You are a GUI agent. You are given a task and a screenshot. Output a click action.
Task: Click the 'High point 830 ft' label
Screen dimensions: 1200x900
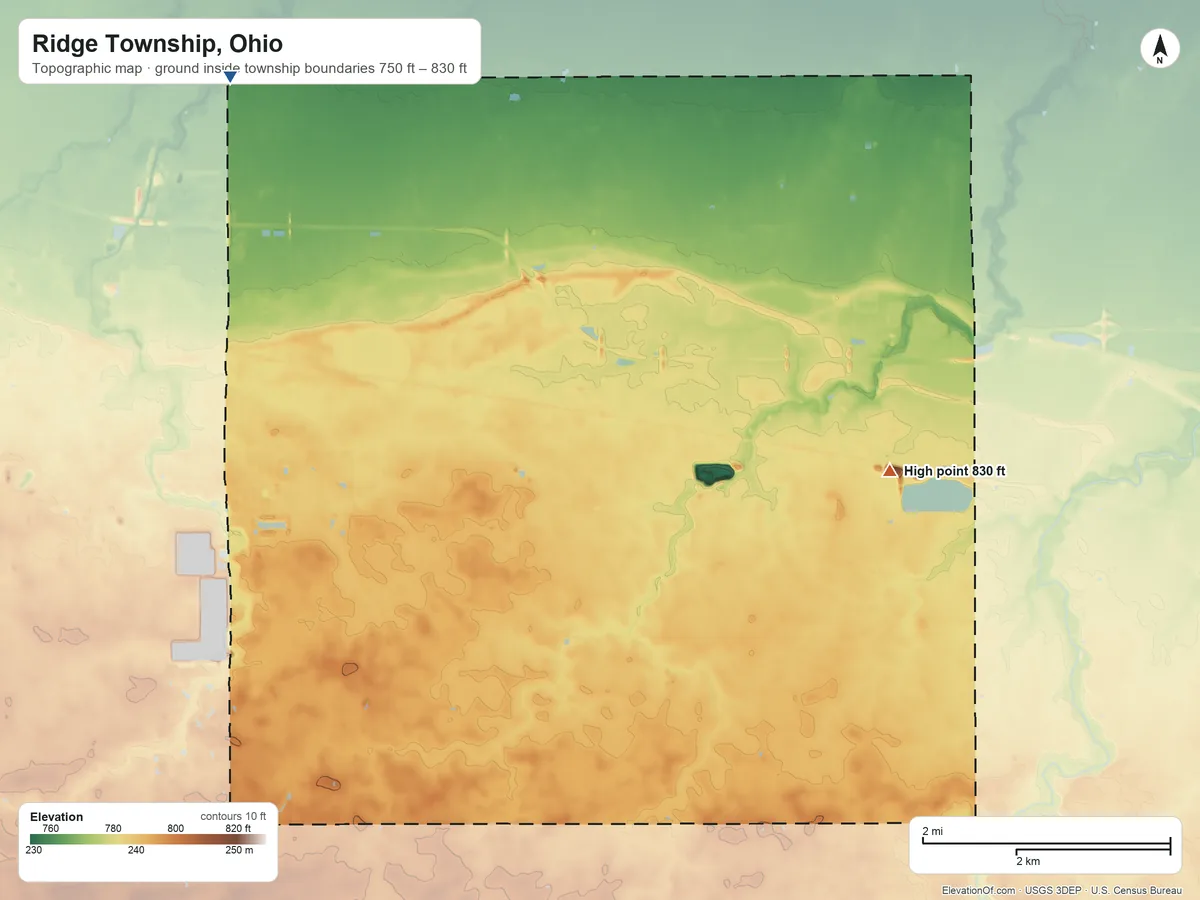(954, 471)
